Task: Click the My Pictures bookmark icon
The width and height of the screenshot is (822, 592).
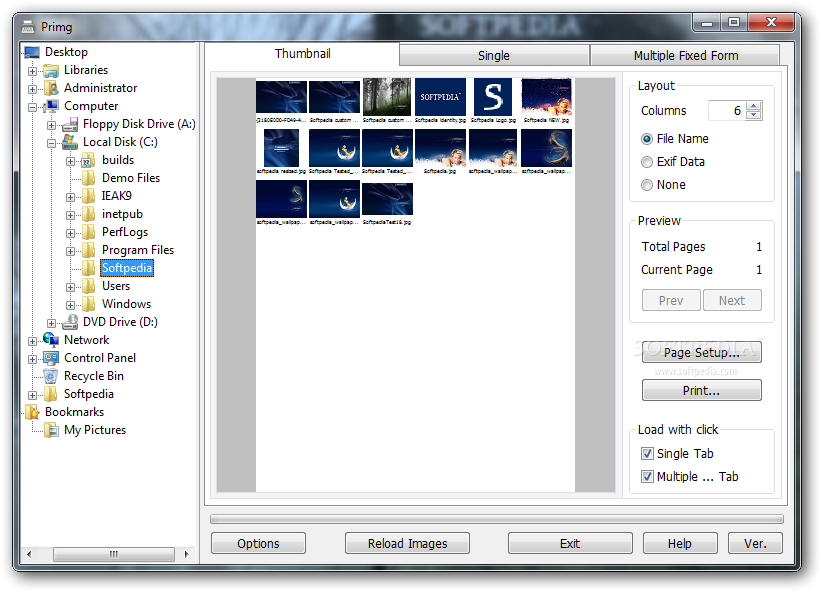Action: coord(51,430)
